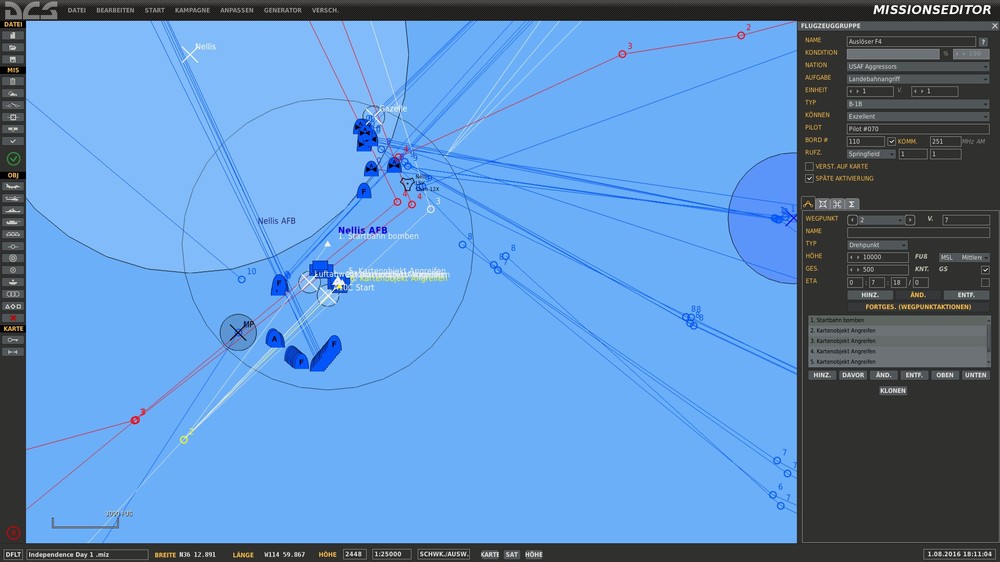1000x562 pixels.
Task: Select the distance ruler tool
Action: 13,352
